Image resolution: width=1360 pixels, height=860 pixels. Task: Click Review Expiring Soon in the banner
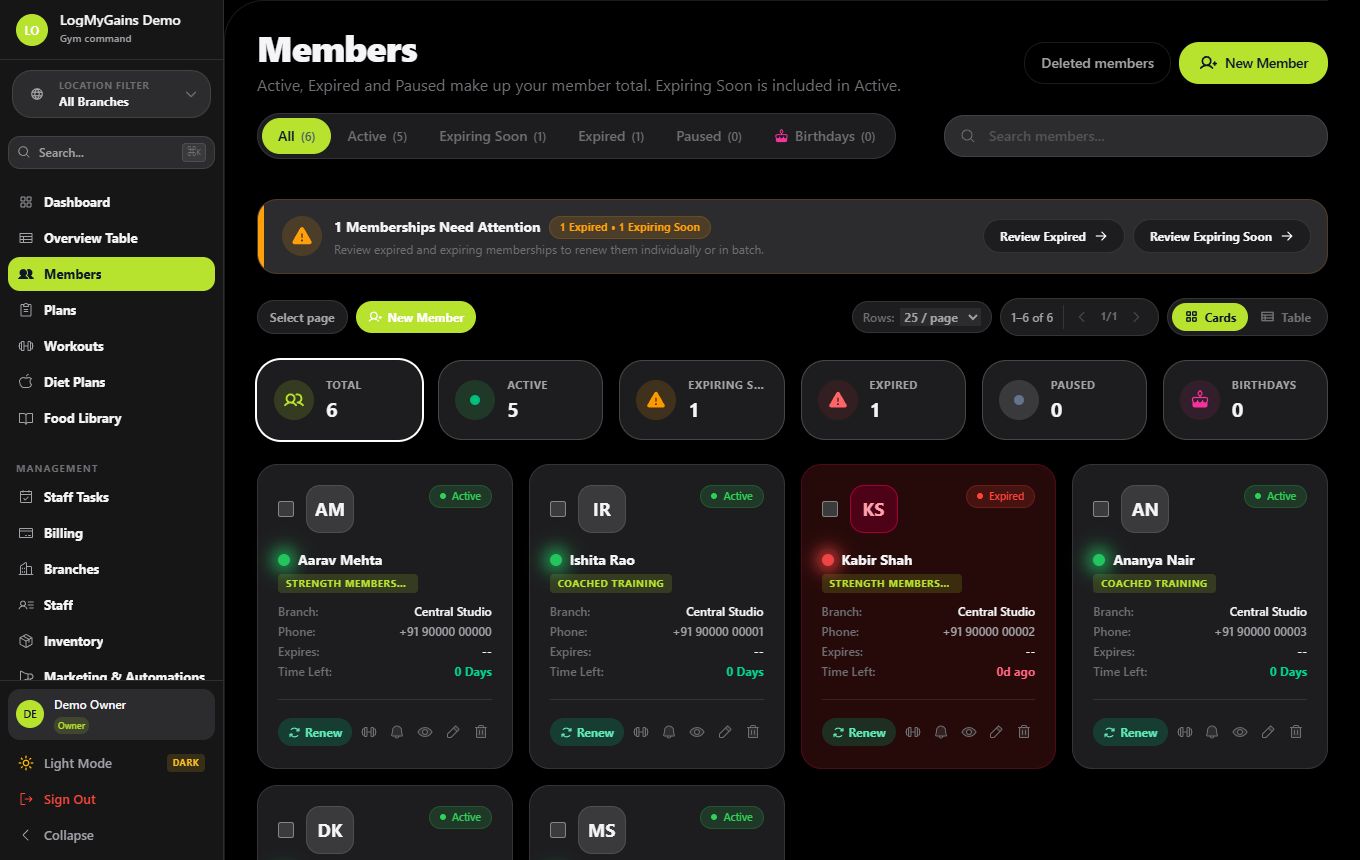[x=1221, y=236]
